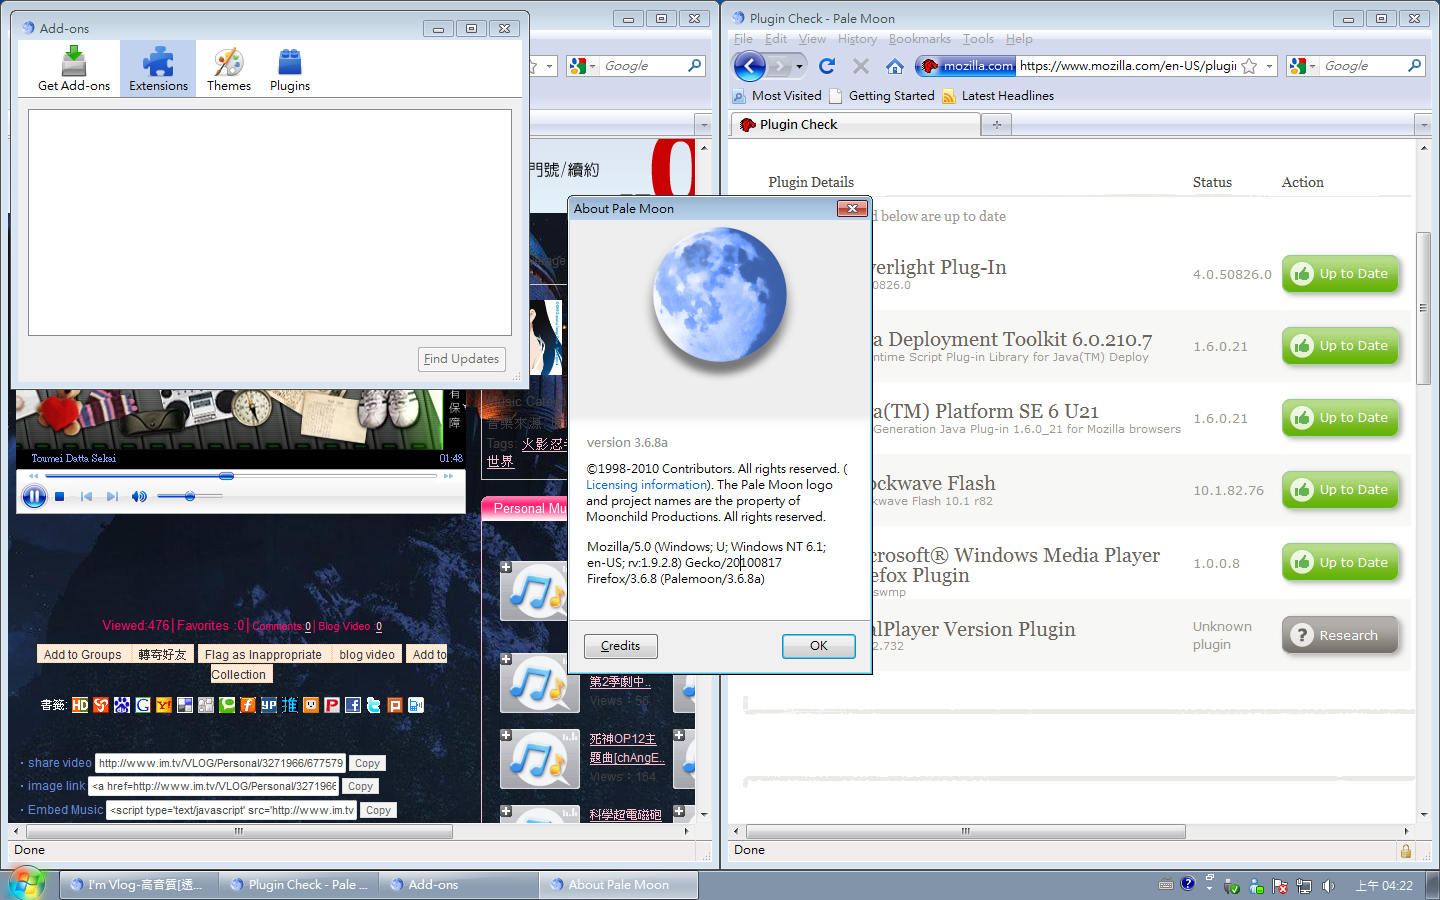Viewport: 1440px width, 900px height.
Task: Click the Reload page icon
Action: point(827,66)
